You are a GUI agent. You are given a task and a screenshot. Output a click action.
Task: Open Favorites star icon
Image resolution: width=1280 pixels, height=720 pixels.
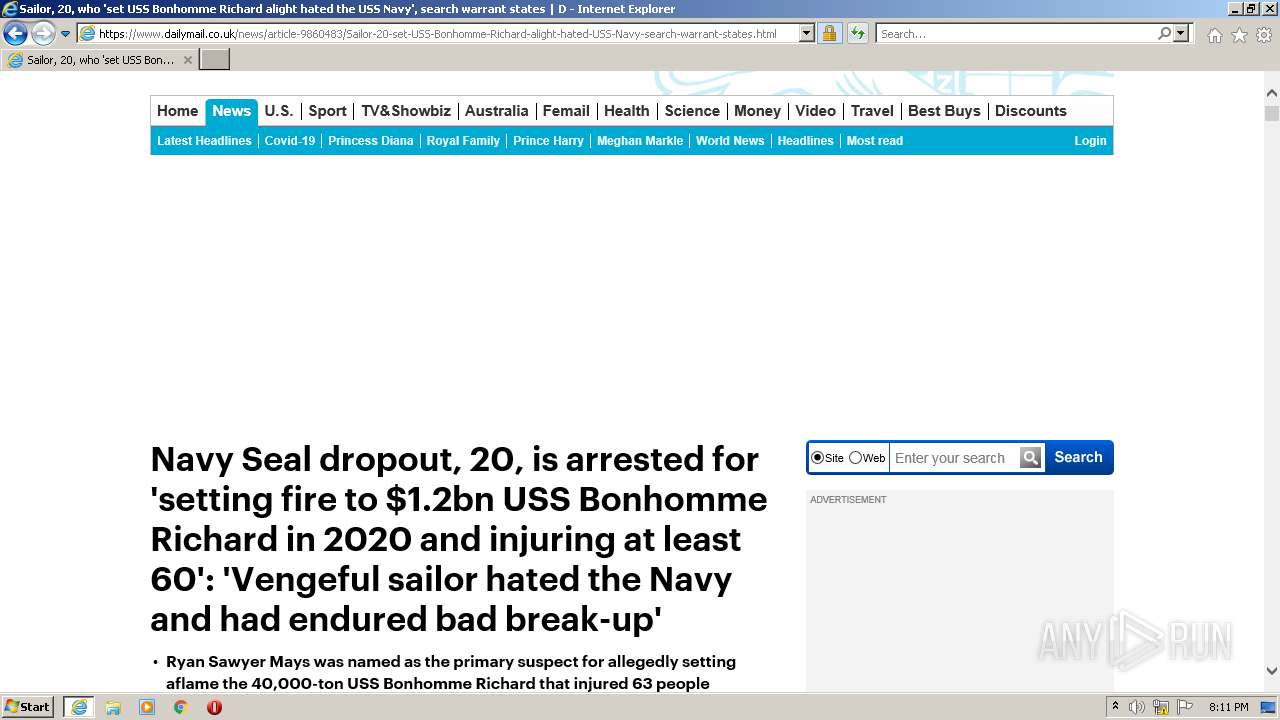click(x=1239, y=35)
